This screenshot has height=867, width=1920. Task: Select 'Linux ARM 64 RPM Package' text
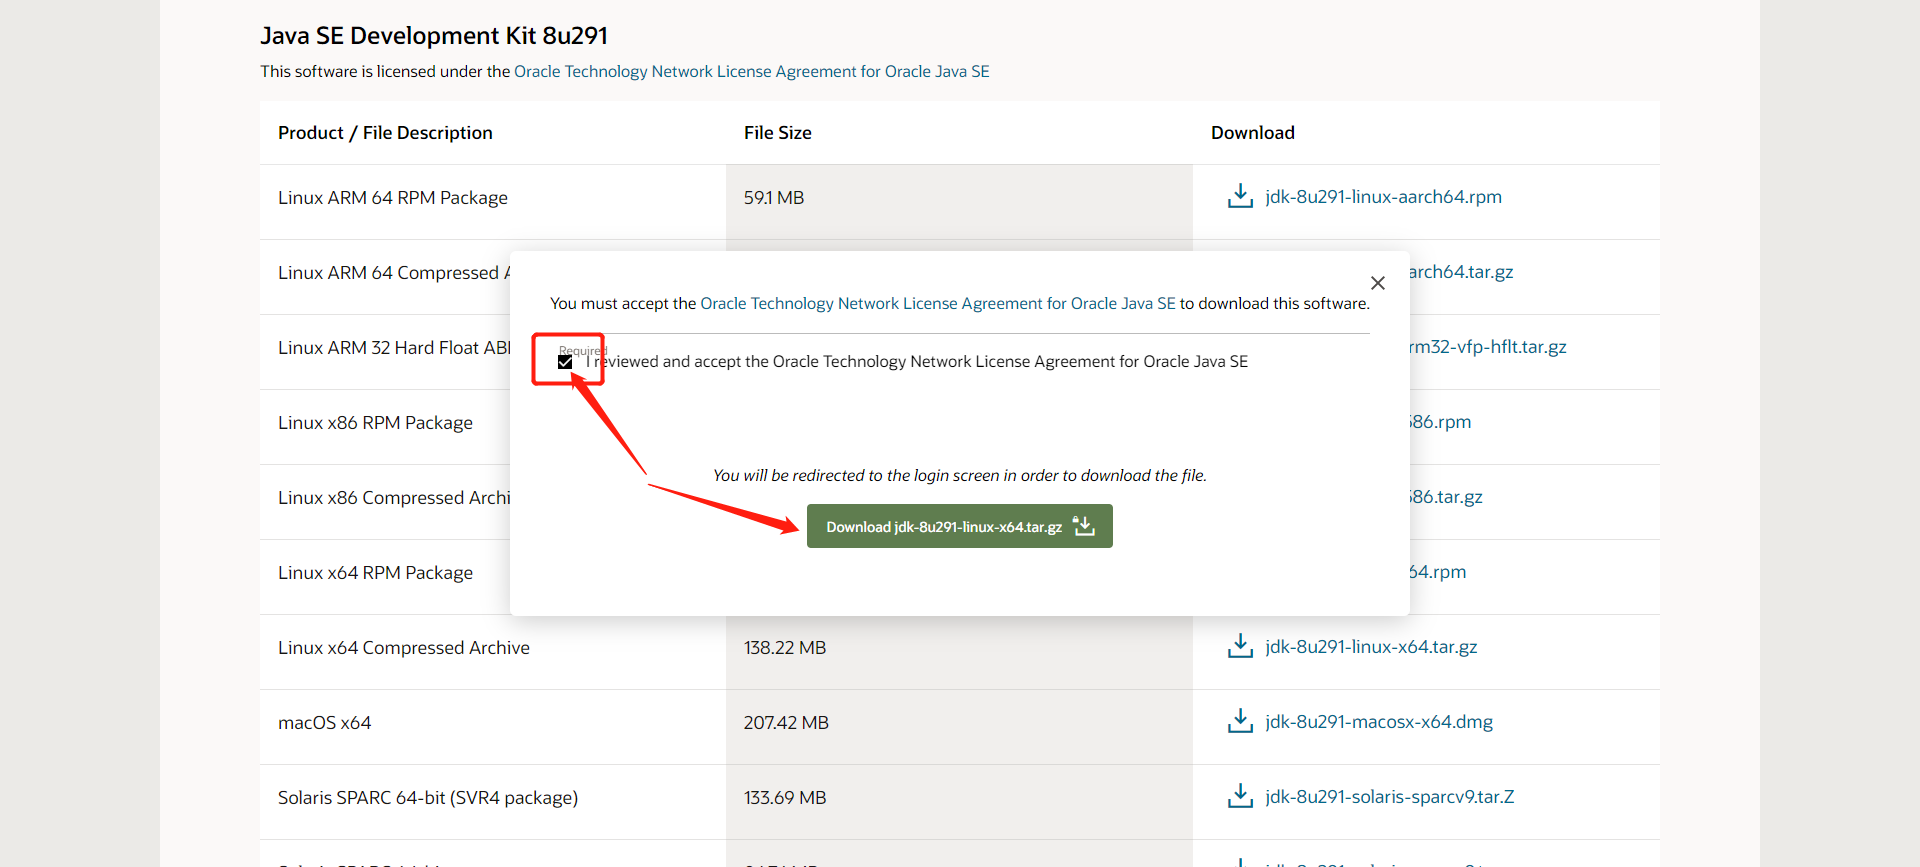[x=393, y=198]
